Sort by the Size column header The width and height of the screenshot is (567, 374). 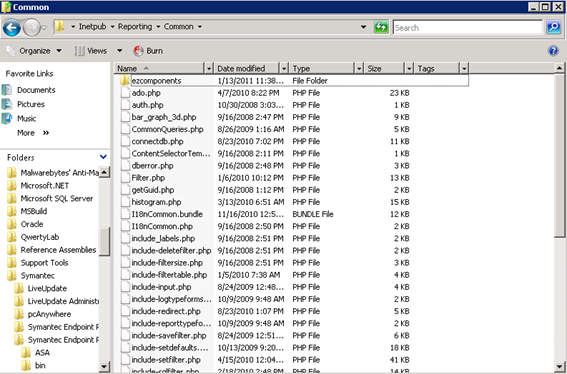pos(384,68)
